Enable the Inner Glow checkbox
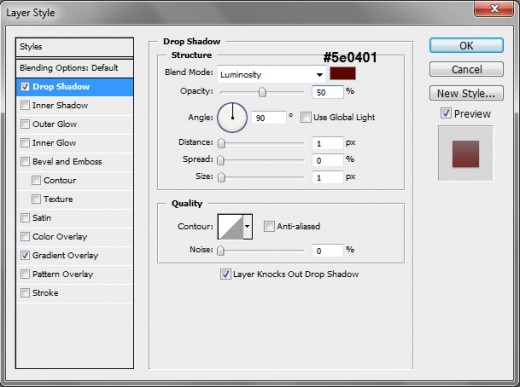This screenshot has width=520, height=387. tap(25, 143)
